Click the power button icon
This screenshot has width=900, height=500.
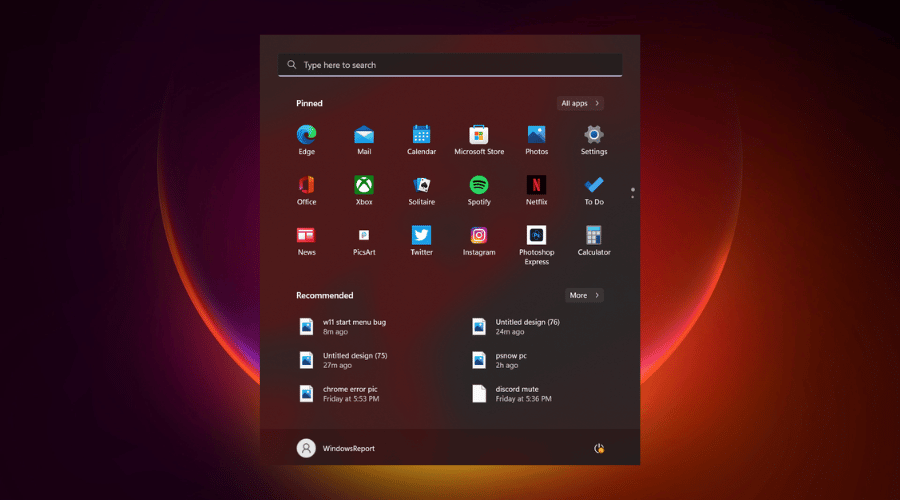(x=599, y=448)
